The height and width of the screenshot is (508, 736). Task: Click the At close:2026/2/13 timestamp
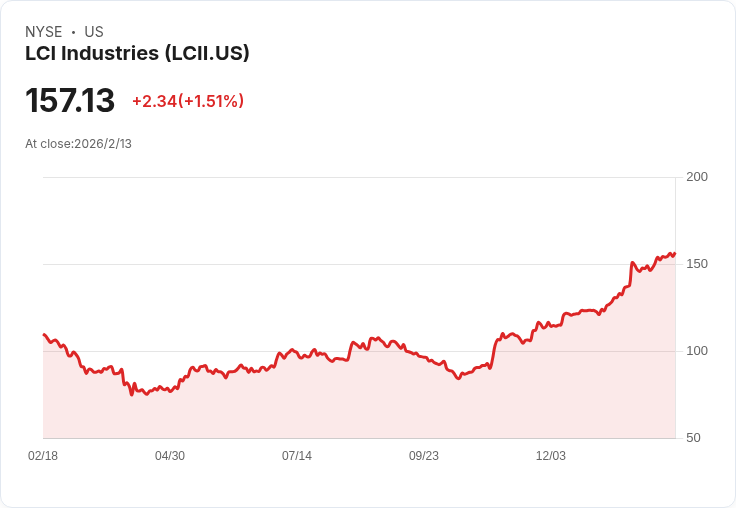pos(78,144)
